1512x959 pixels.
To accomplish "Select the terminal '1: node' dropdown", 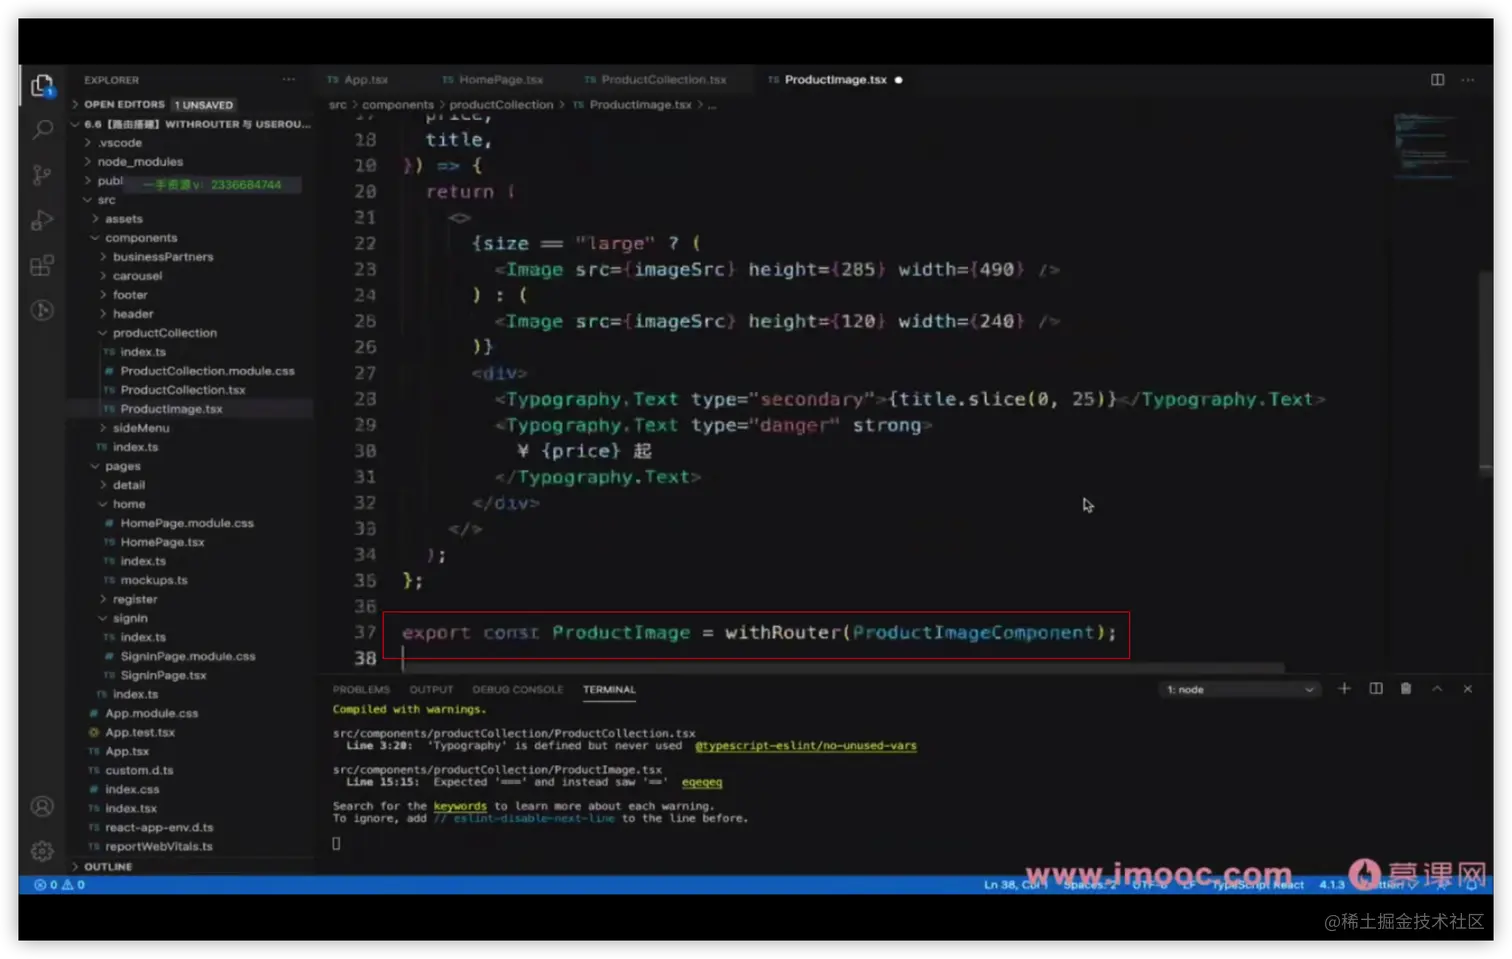I will click(1240, 690).
